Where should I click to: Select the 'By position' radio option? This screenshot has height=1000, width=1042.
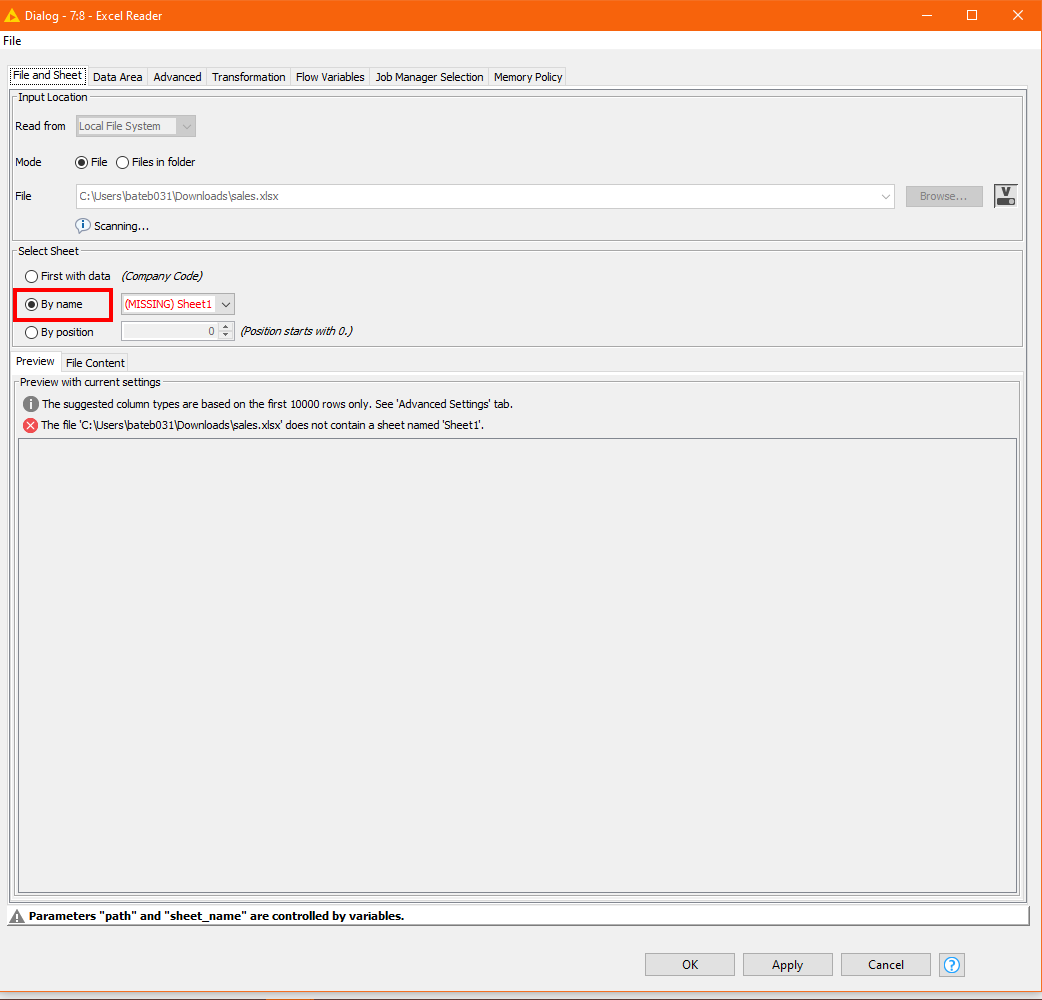coord(32,332)
